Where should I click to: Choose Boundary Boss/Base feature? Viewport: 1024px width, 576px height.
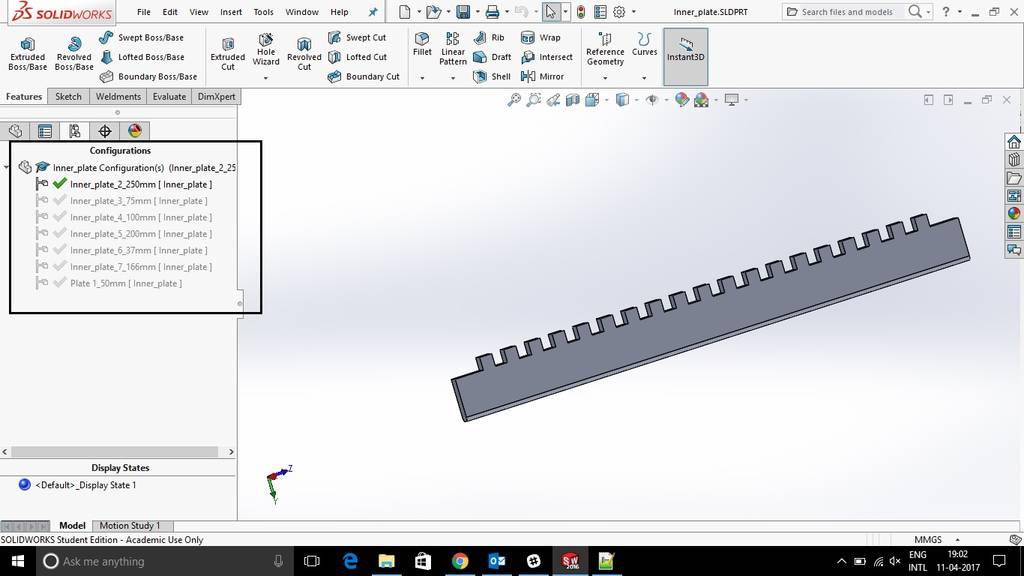148,76
